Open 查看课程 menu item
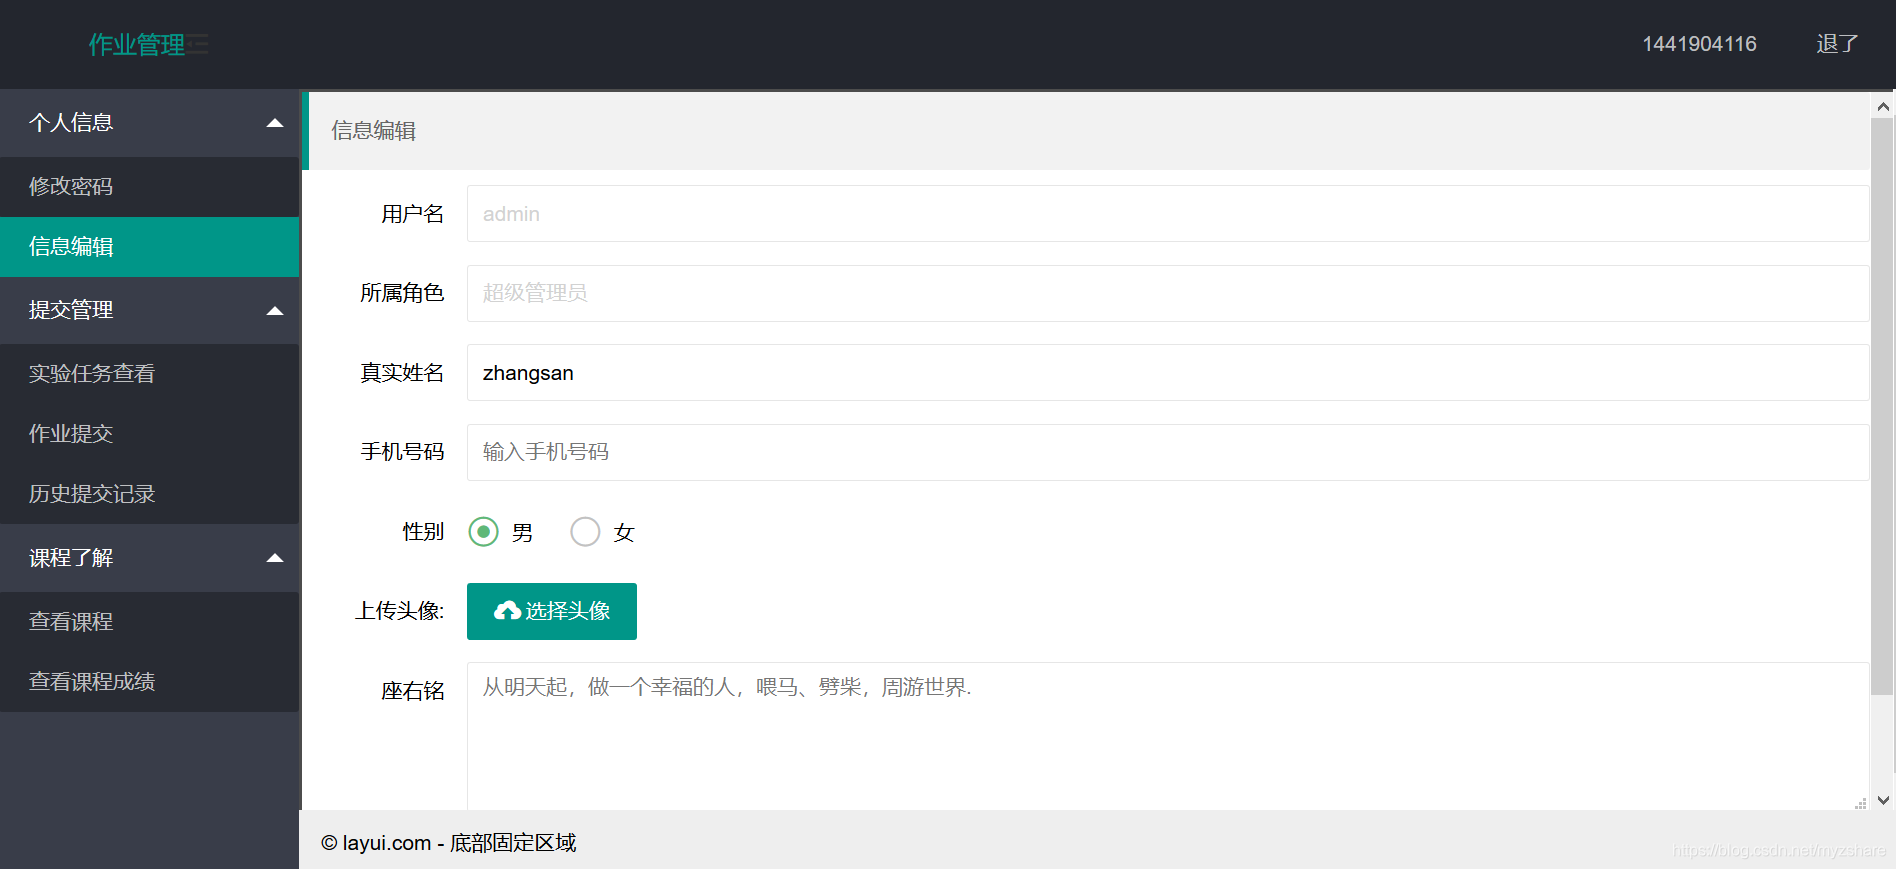1896x869 pixels. [150, 622]
